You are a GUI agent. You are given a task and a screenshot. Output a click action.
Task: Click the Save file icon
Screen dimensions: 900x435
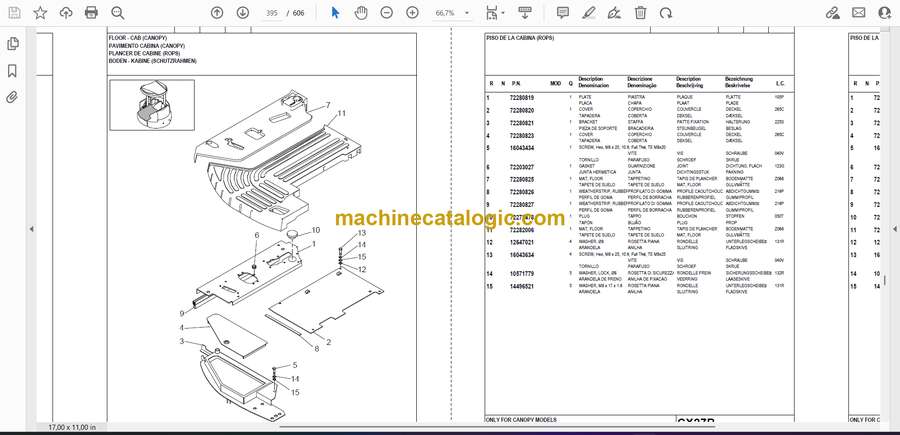point(14,13)
